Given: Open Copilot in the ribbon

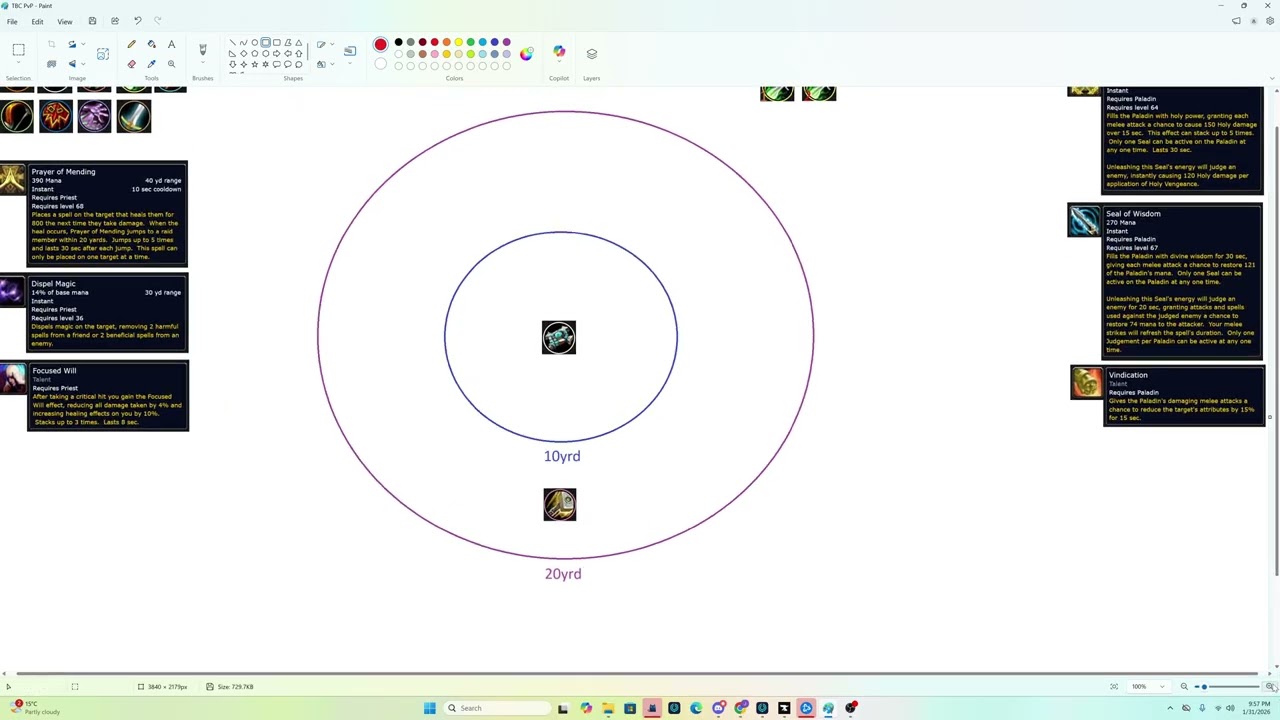Looking at the screenshot, I should point(559,53).
